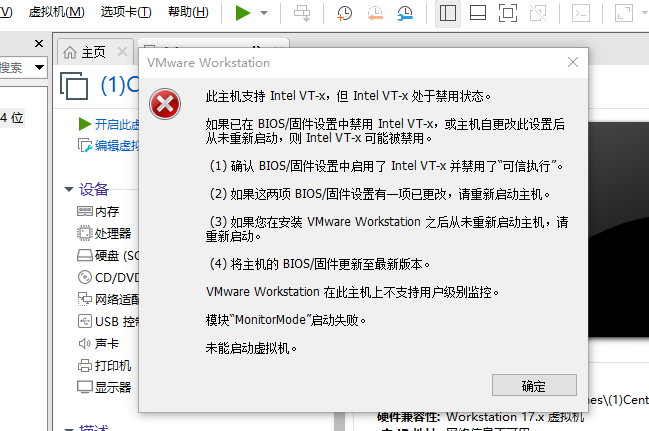Click the take snapshot clock icon
This screenshot has height=431, width=649.
(x=344, y=13)
